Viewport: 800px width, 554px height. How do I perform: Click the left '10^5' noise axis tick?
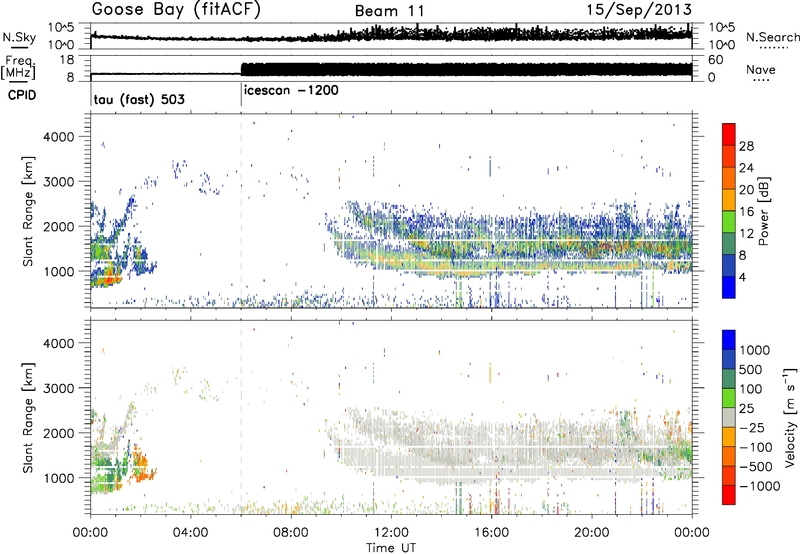pos(61,27)
